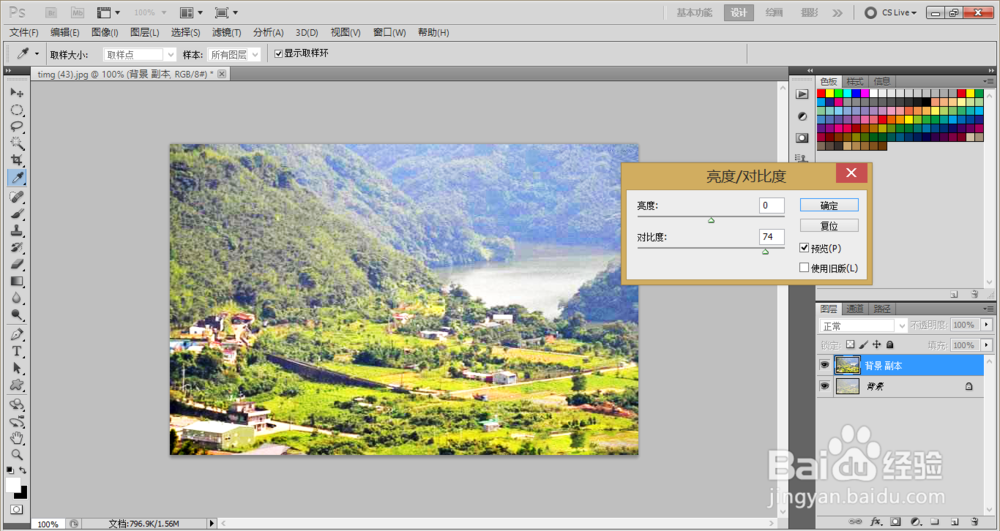
Task: Switch to the 通道 tab
Action: tap(855, 309)
